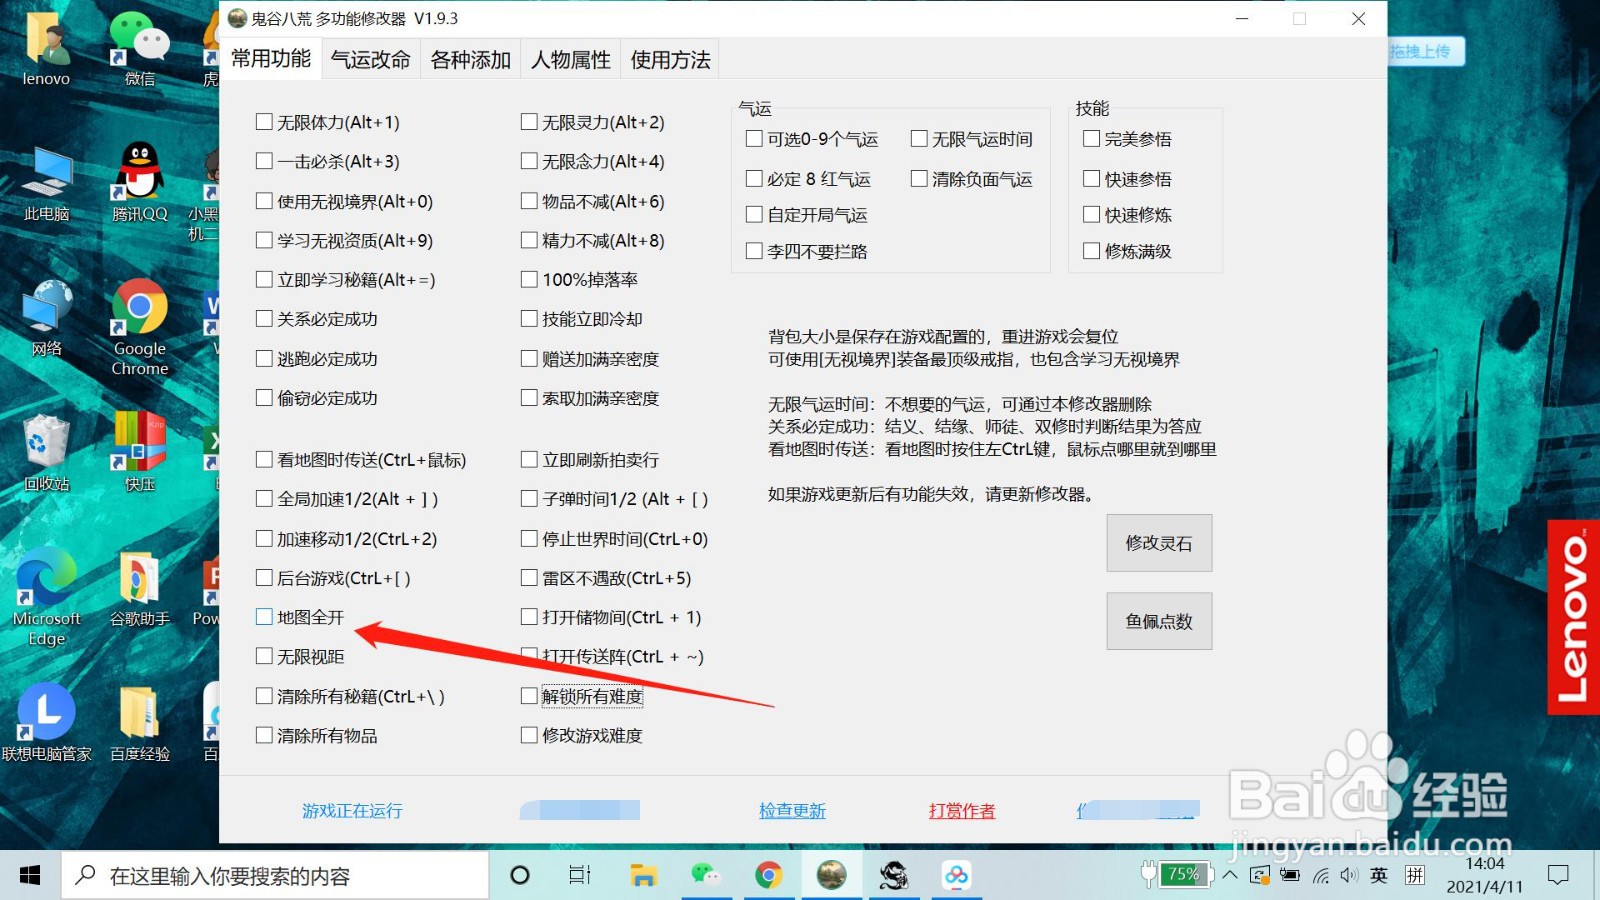Check 修炼满级 option
Image resolution: width=1600 pixels, height=900 pixels.
(x=1091, y=251)
